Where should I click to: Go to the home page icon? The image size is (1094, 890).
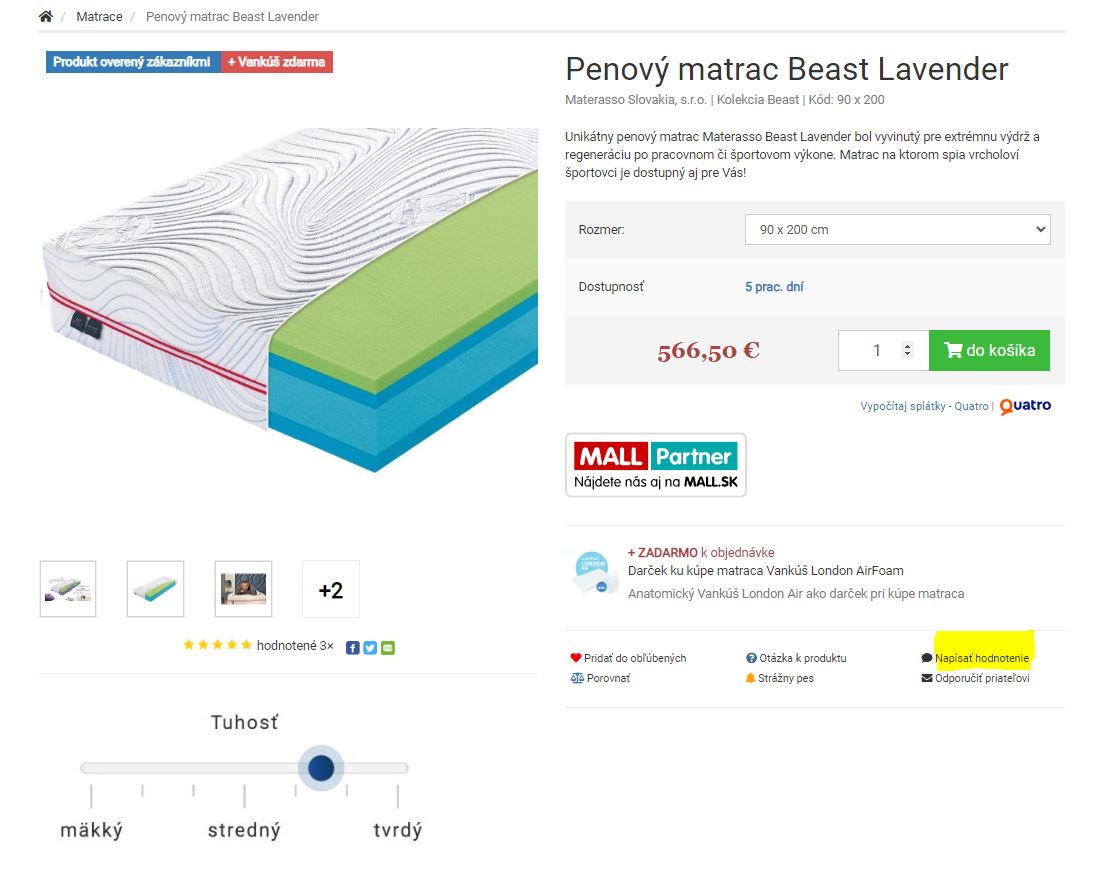(x=45, y=16)
